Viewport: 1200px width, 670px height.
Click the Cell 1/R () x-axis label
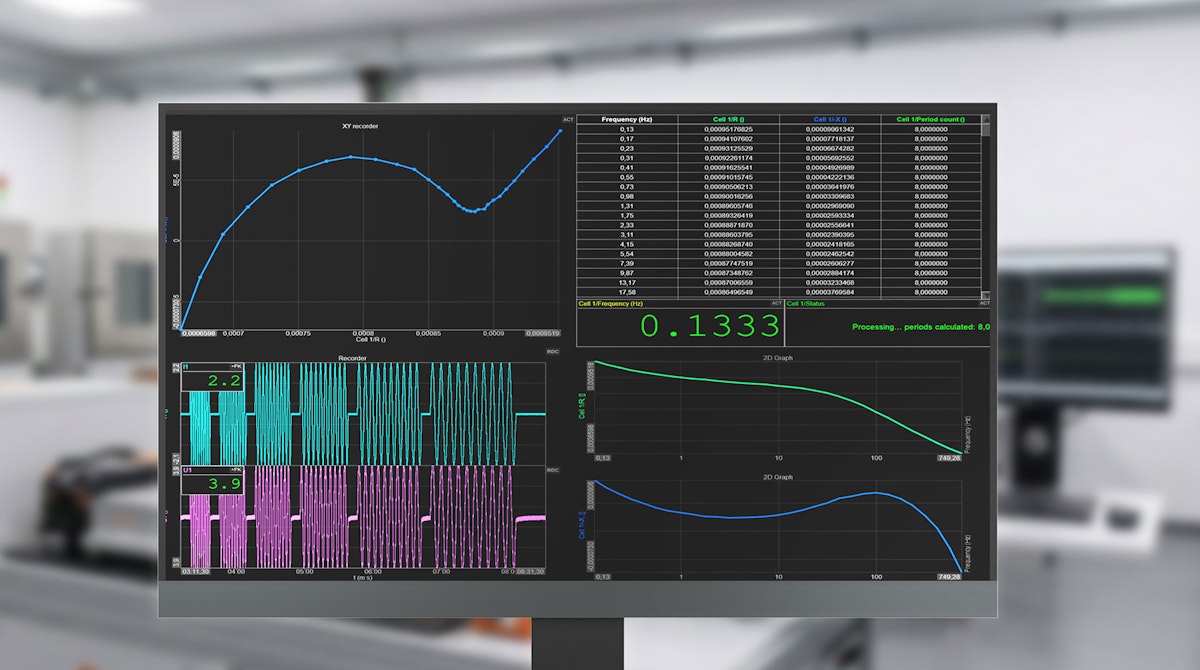[x=371, y=339]
